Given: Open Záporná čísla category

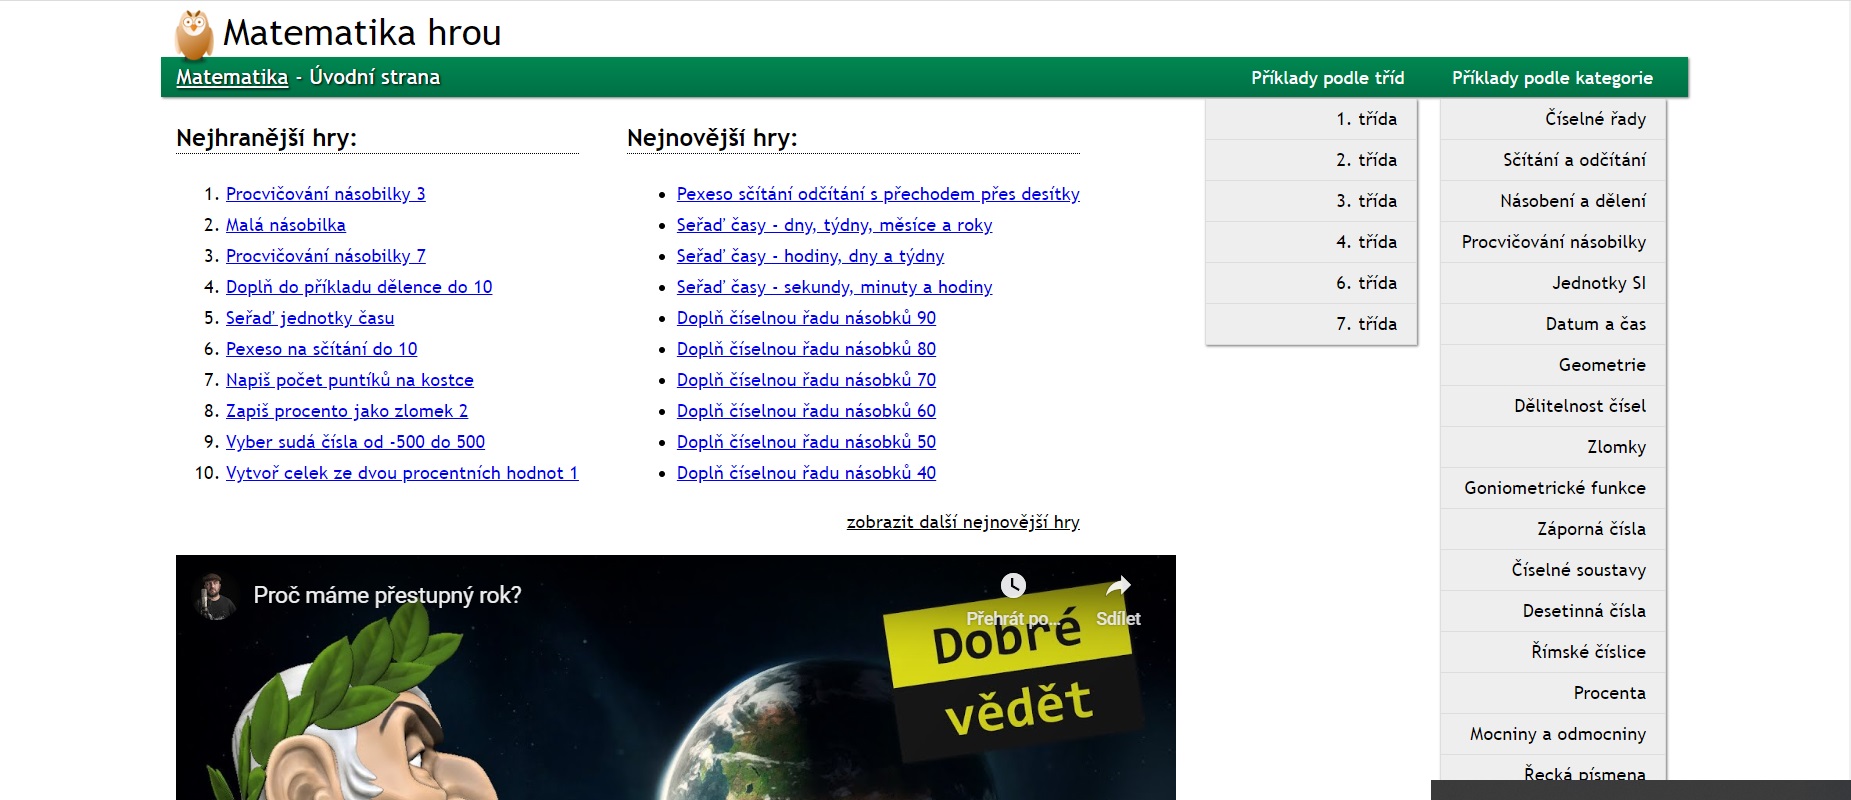Looking at the screenshot, I should pos(1553,529).
